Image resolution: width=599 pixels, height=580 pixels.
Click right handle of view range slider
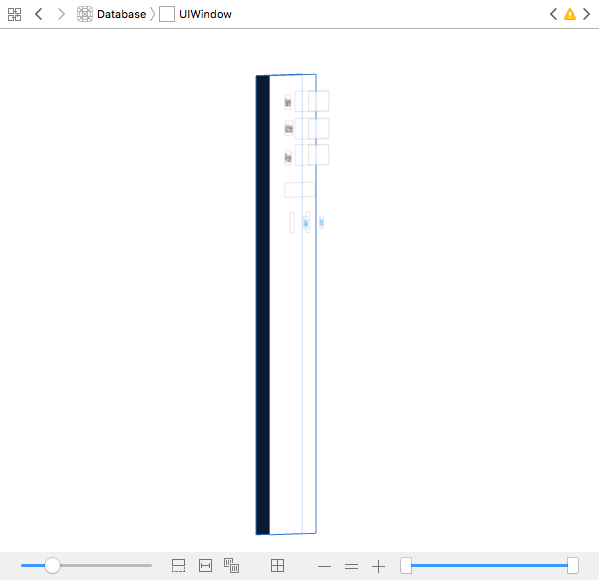(x=573, y=565)
